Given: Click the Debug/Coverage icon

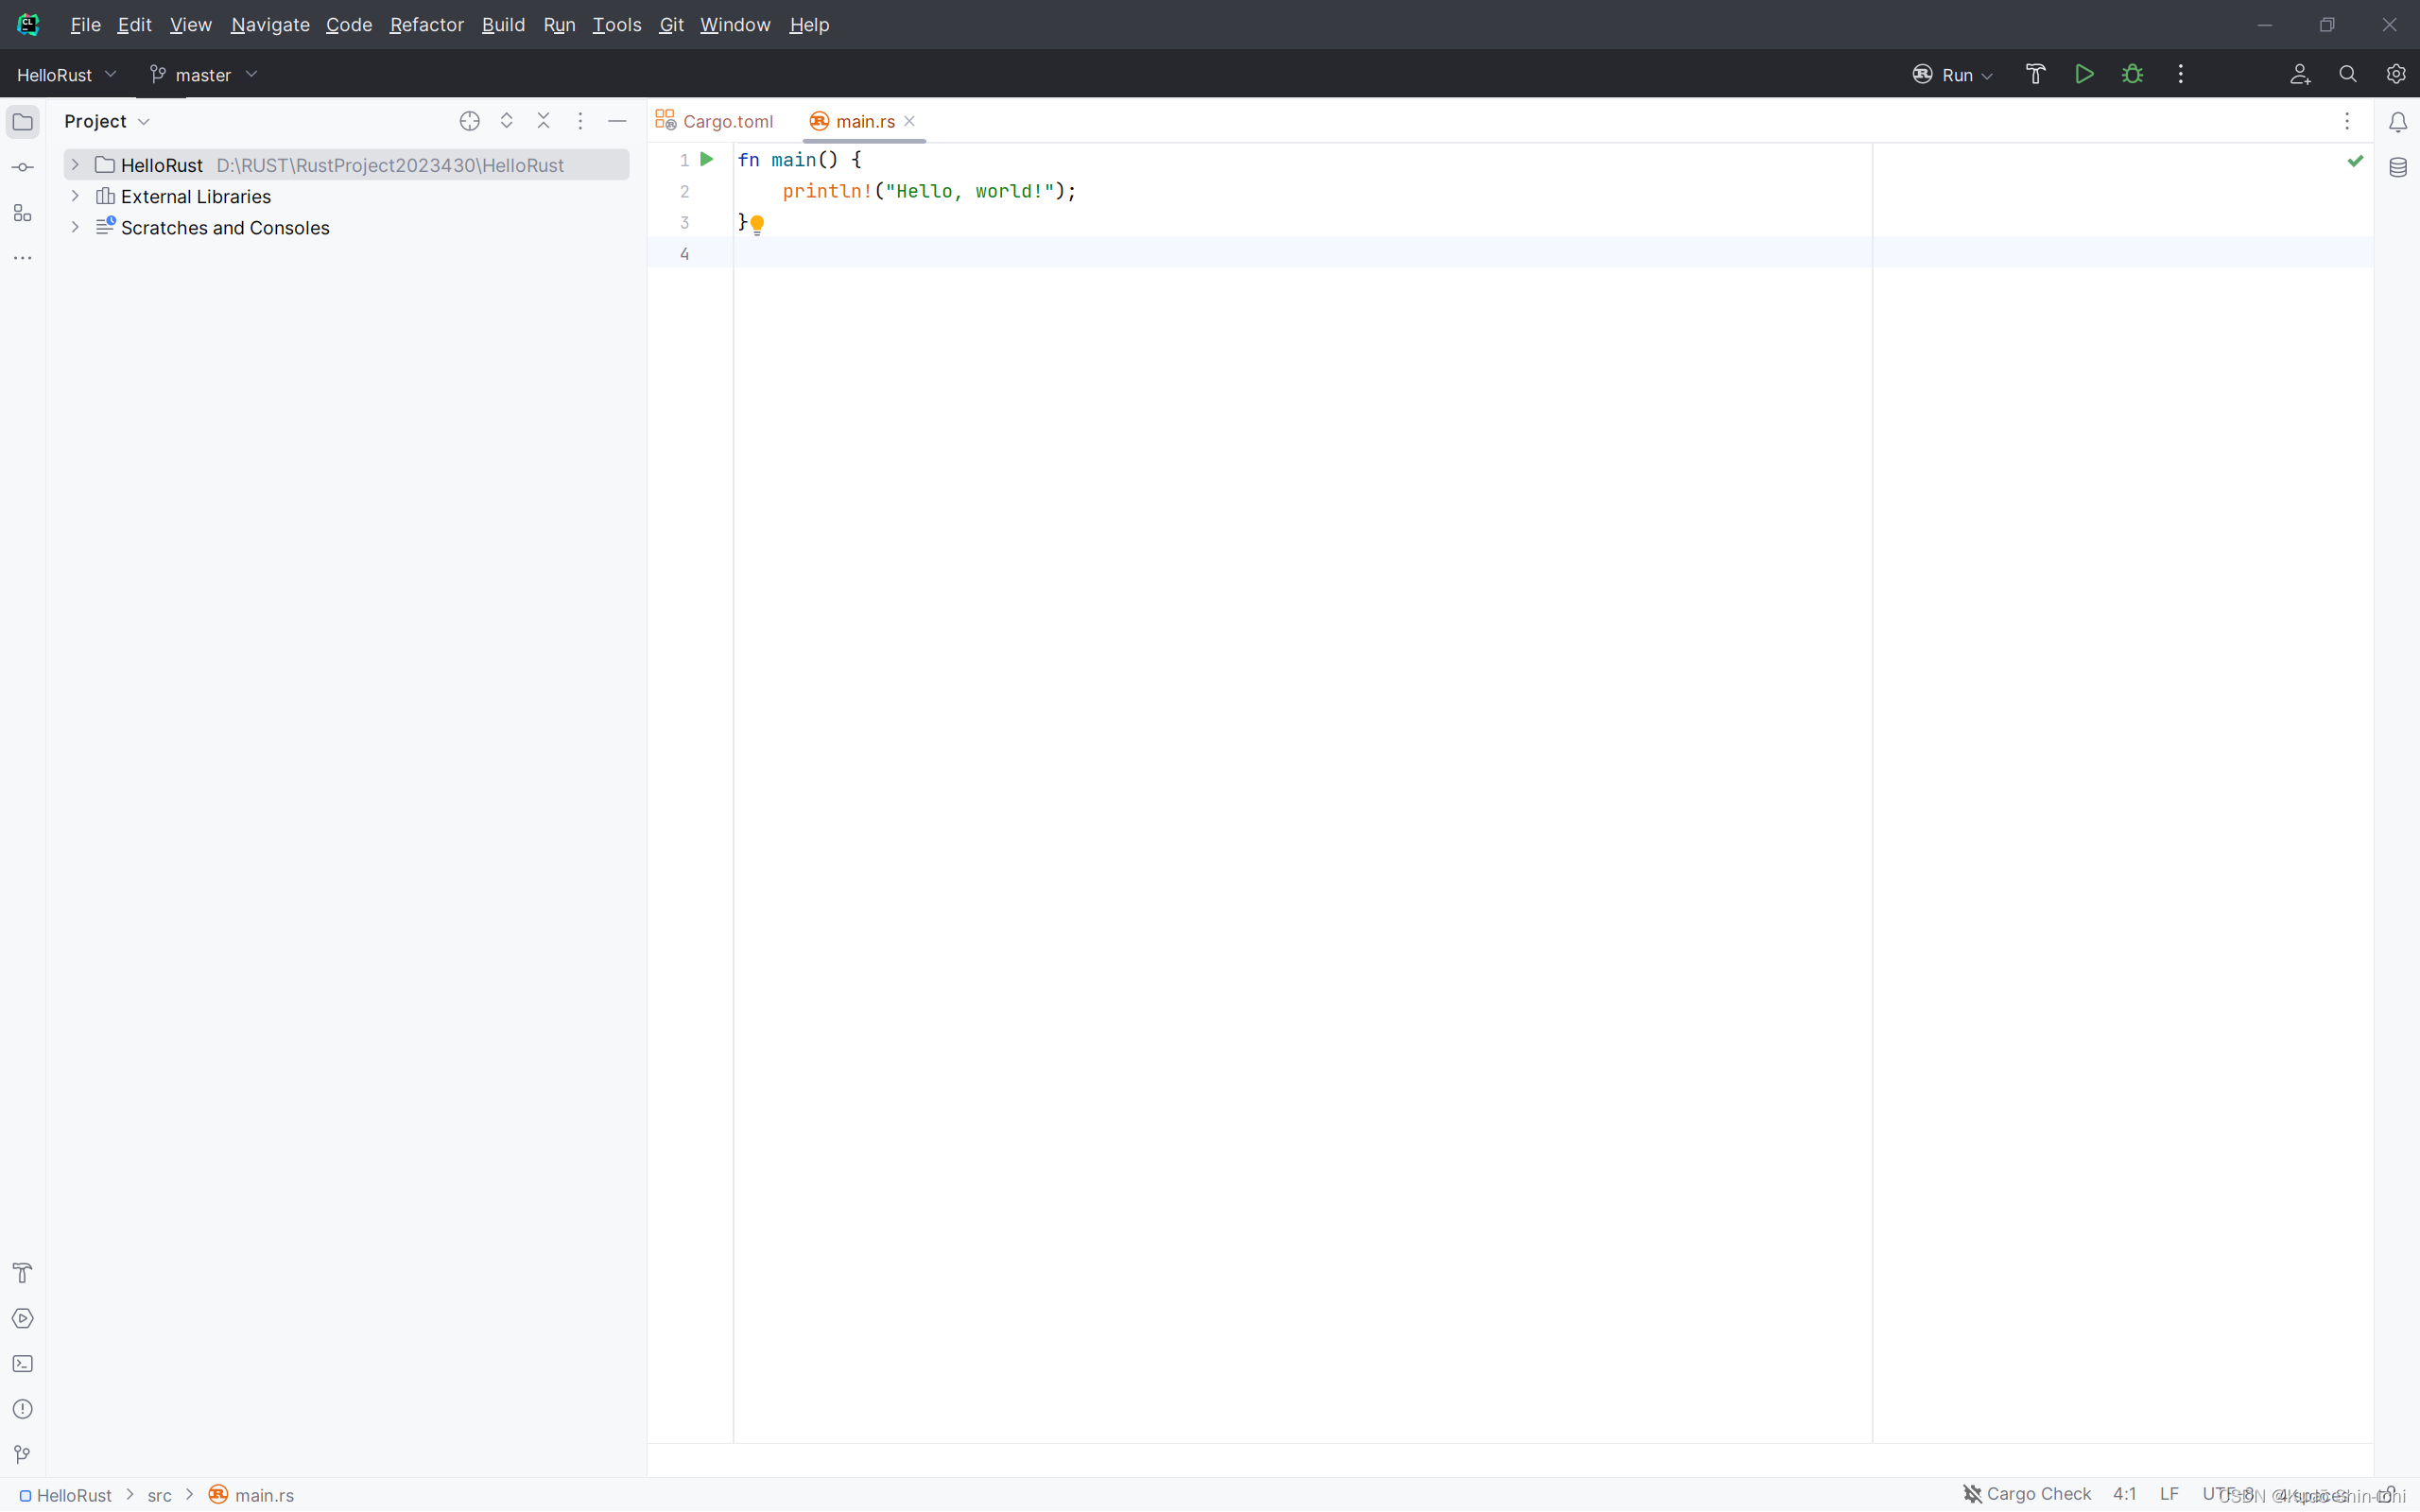Looking at the screenshot, I should pos(2131,73).
